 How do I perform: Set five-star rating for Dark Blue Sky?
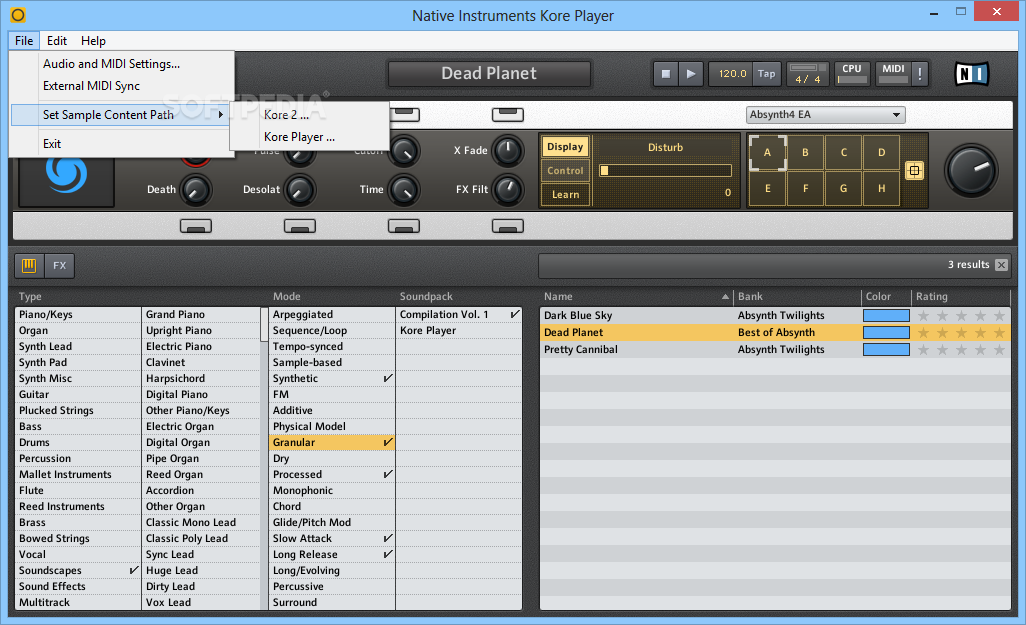(999, 315)
